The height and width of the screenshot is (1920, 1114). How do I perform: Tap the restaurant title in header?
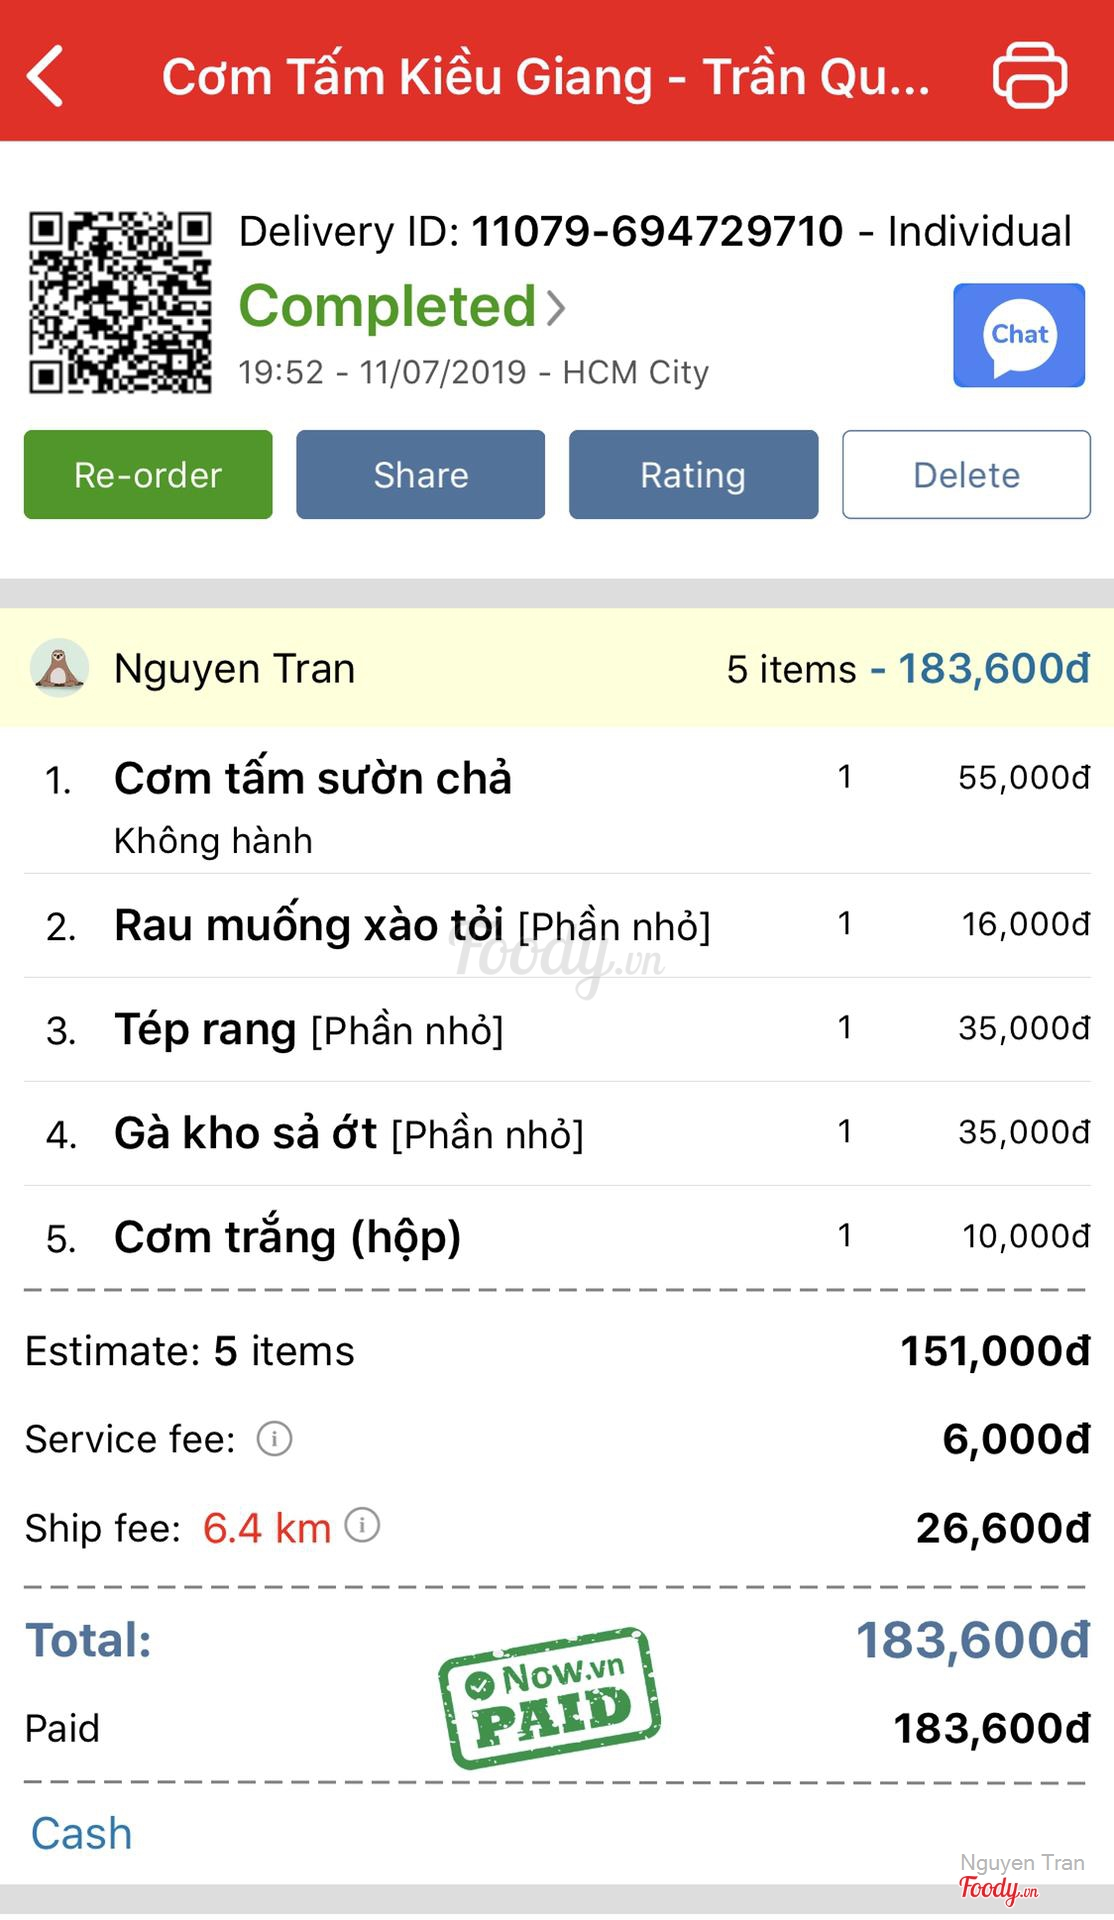click(546, 77)
